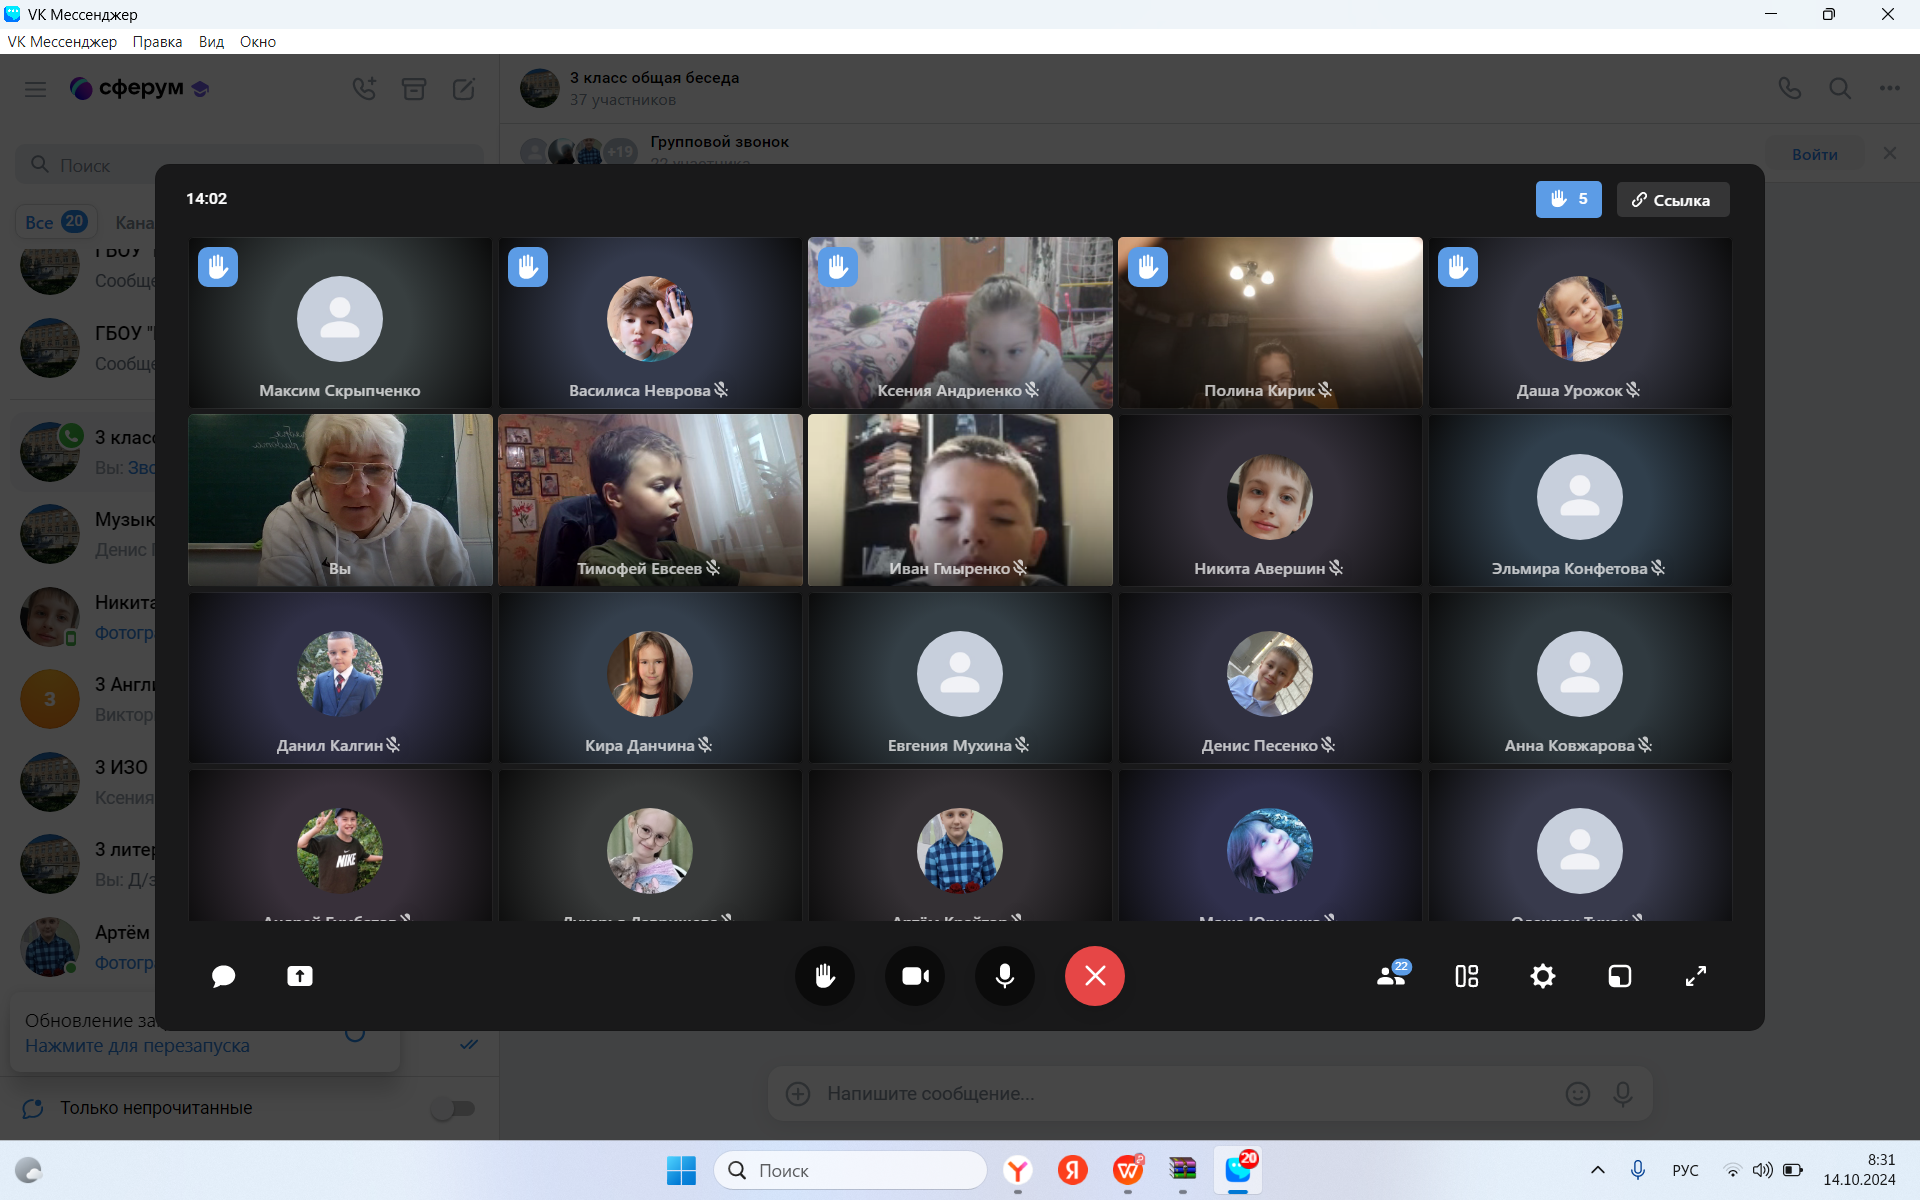Click Эльмира Конфетова tile

[1580, 500]
